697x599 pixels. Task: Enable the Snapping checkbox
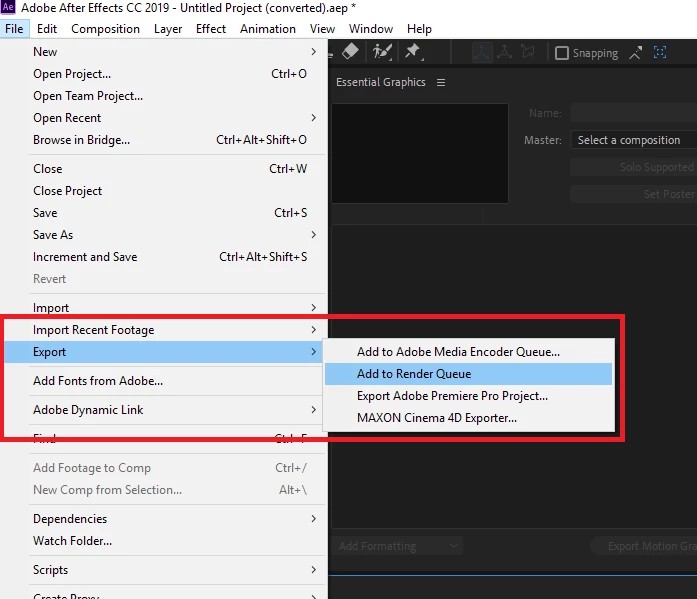[562, 53]
